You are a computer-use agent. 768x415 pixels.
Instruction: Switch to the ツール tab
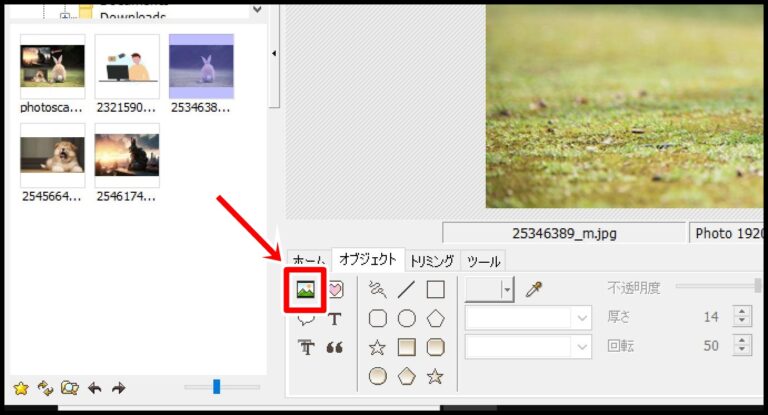[x=483, y=261]
